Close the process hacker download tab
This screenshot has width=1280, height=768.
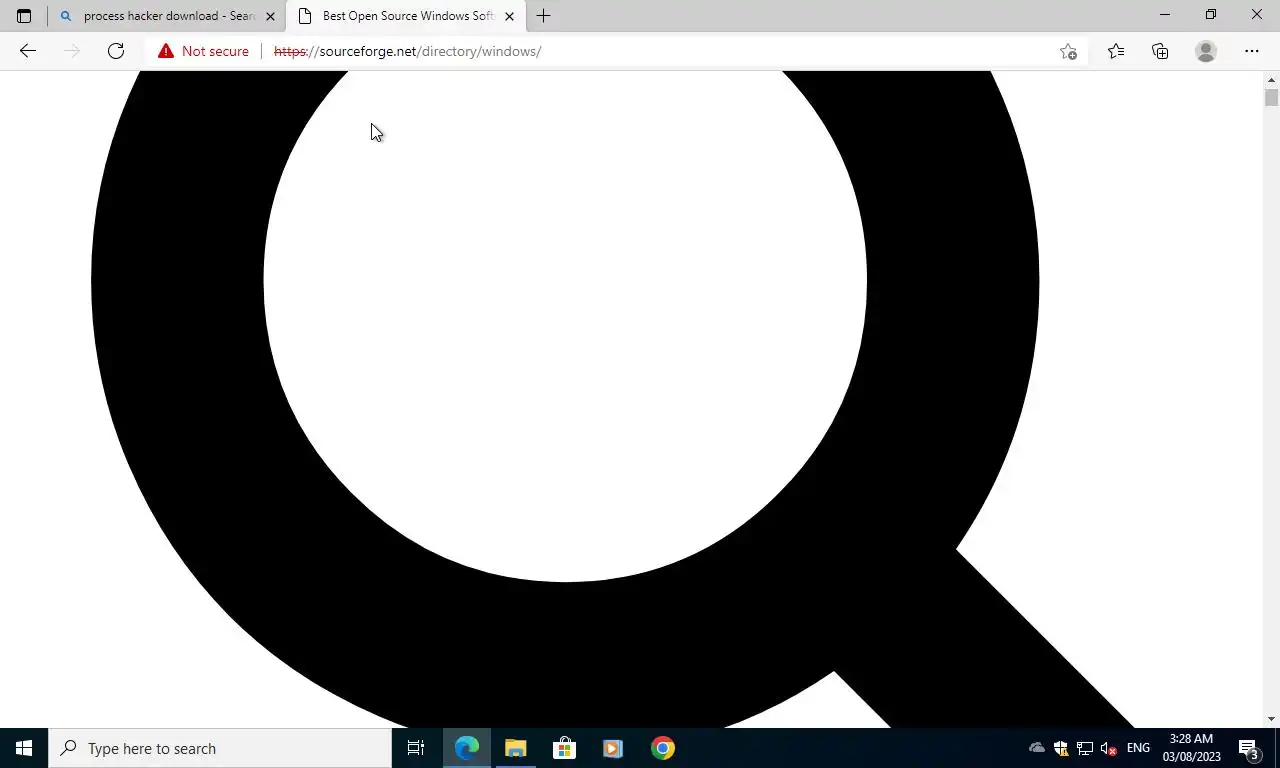[270, 16]
